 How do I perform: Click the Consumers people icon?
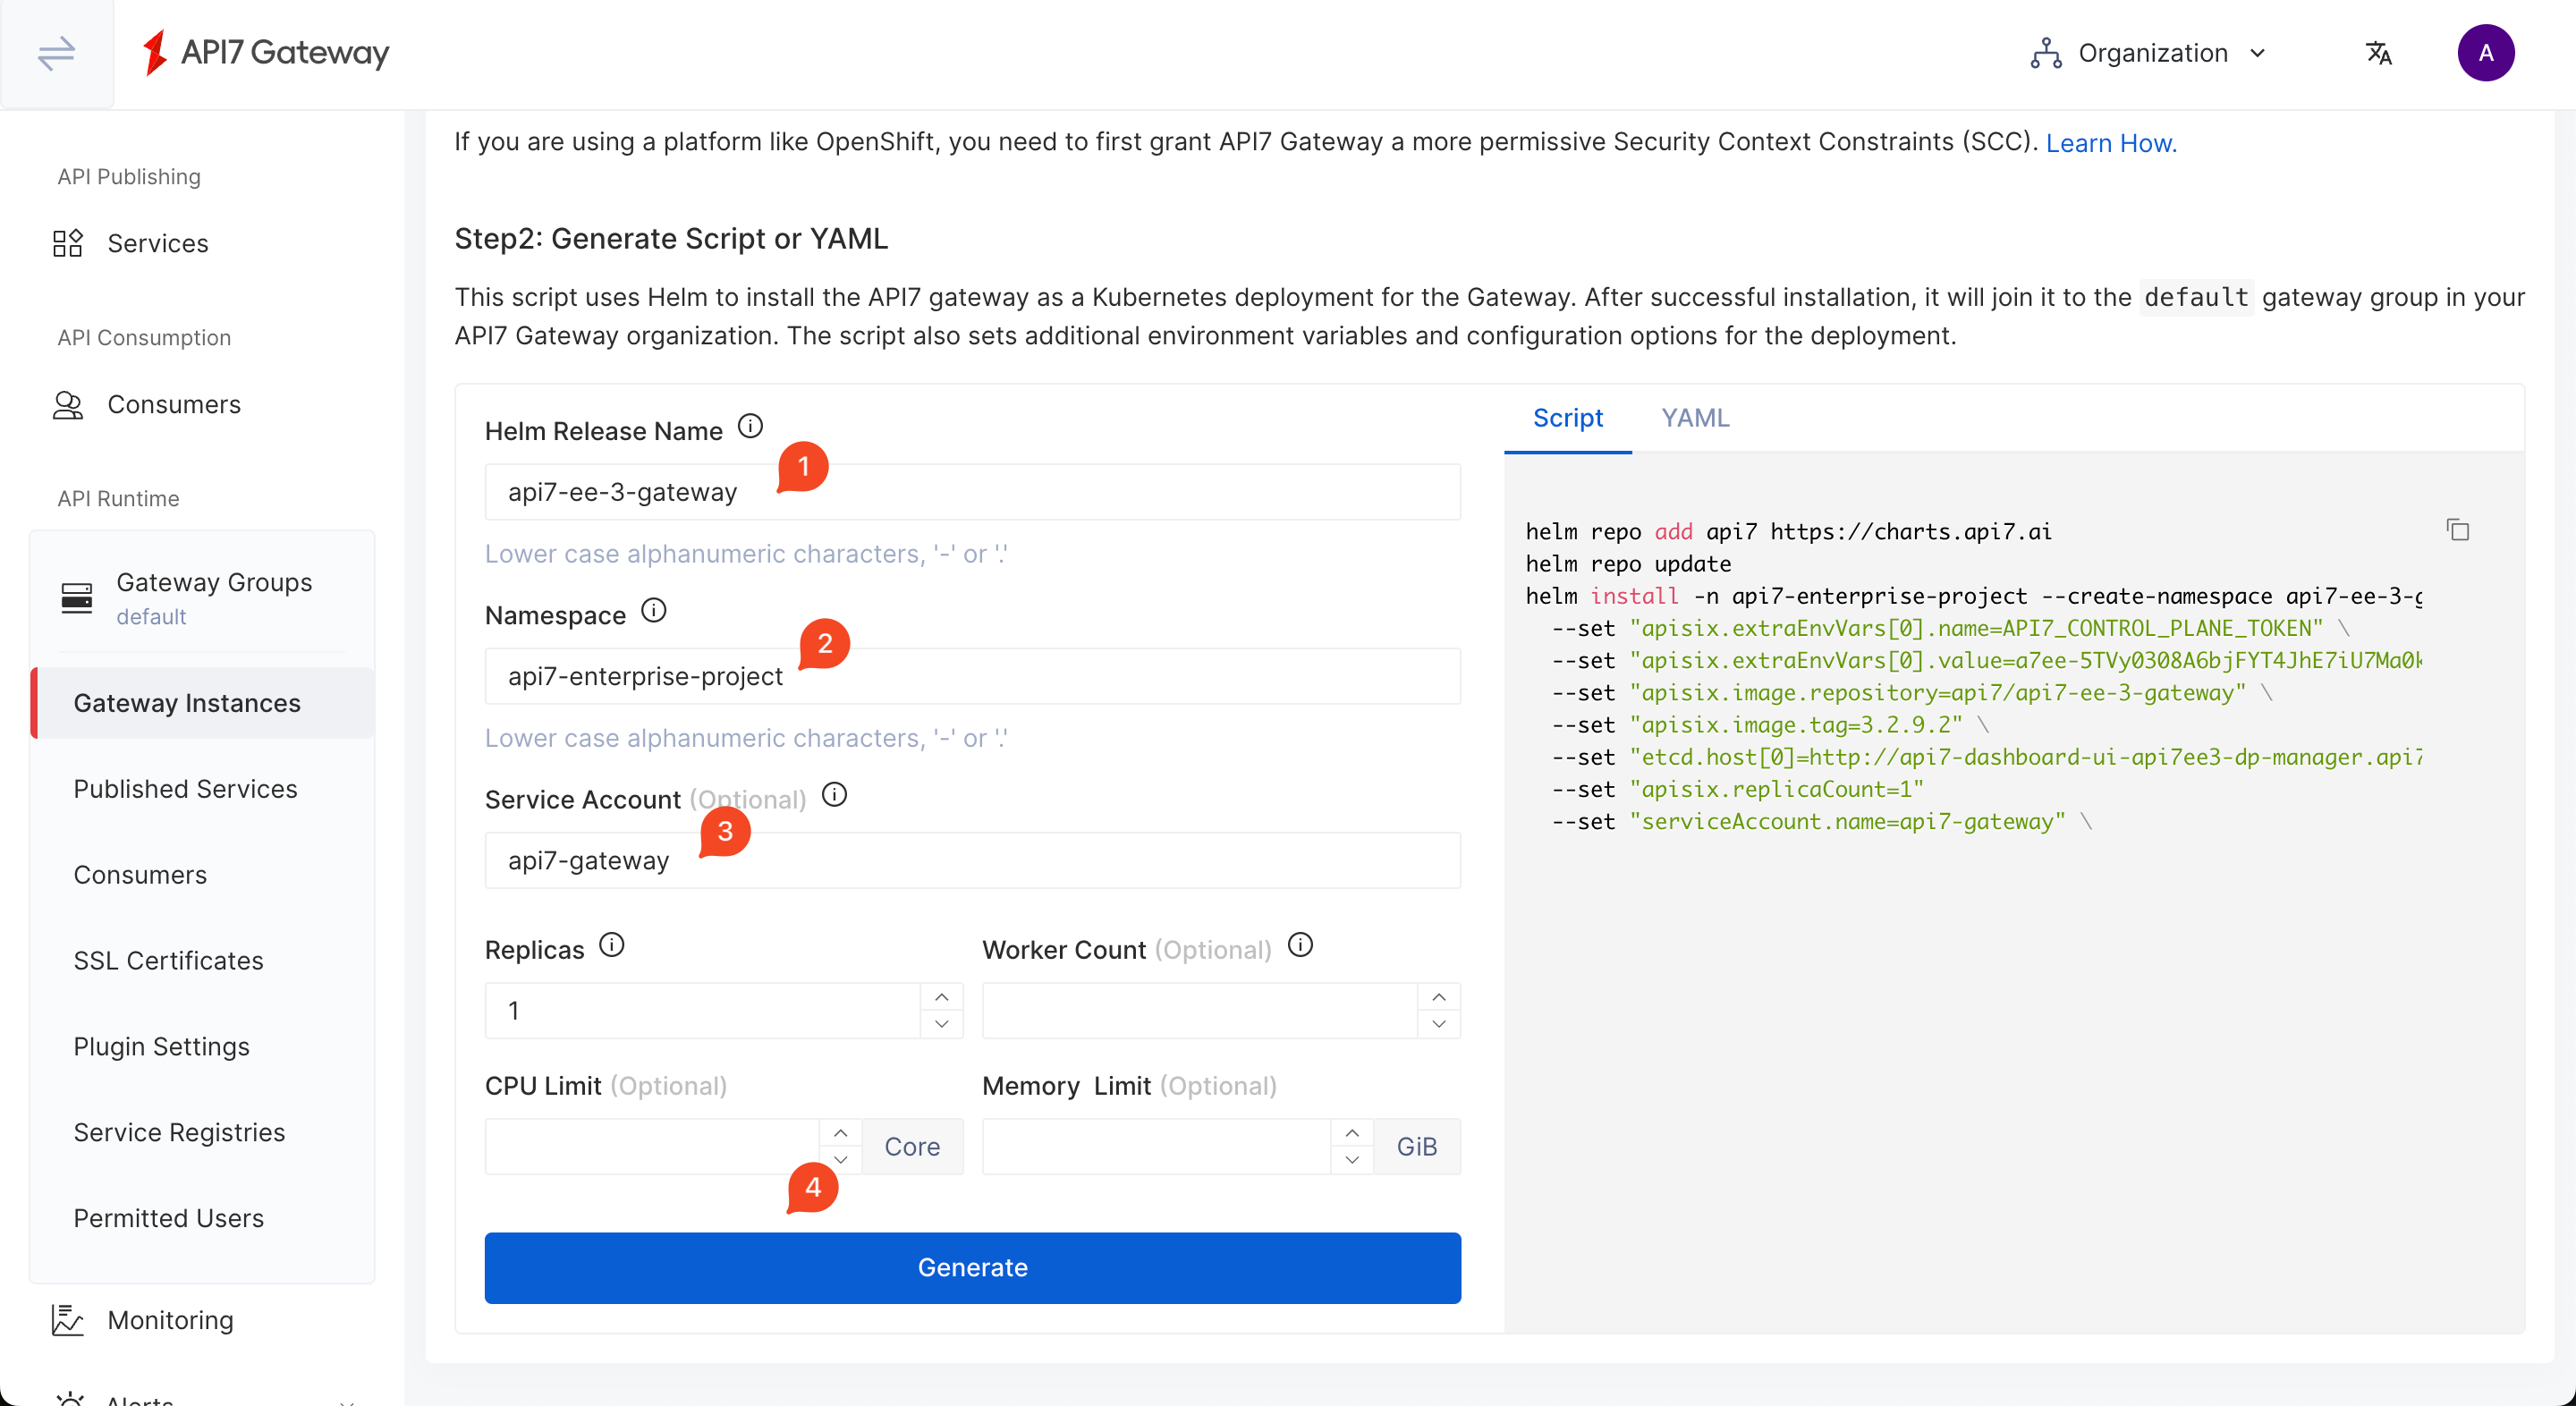[67, 404]
